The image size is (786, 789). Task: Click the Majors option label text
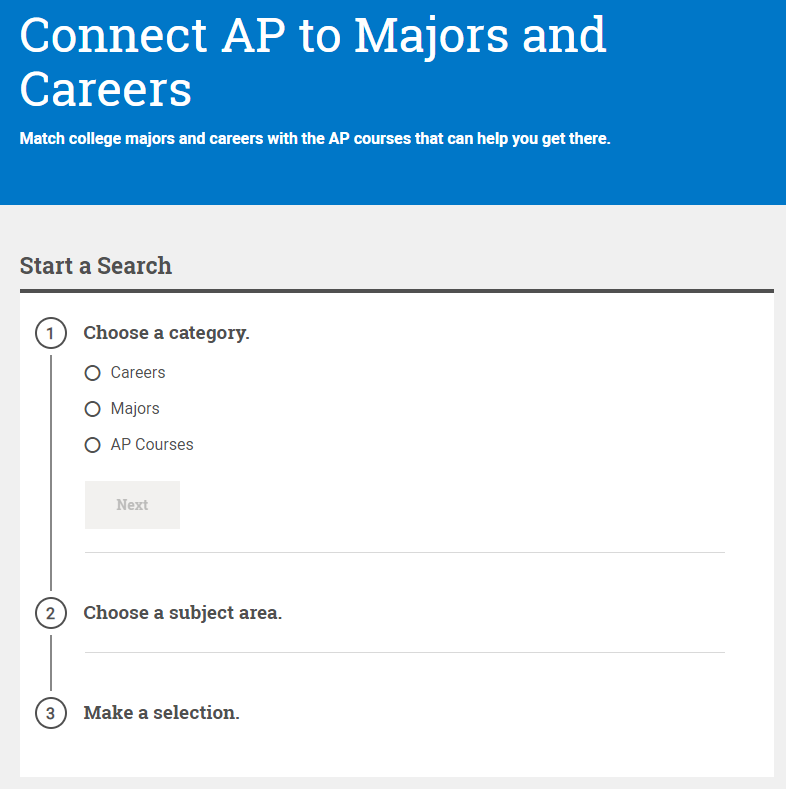coord(135,409)
